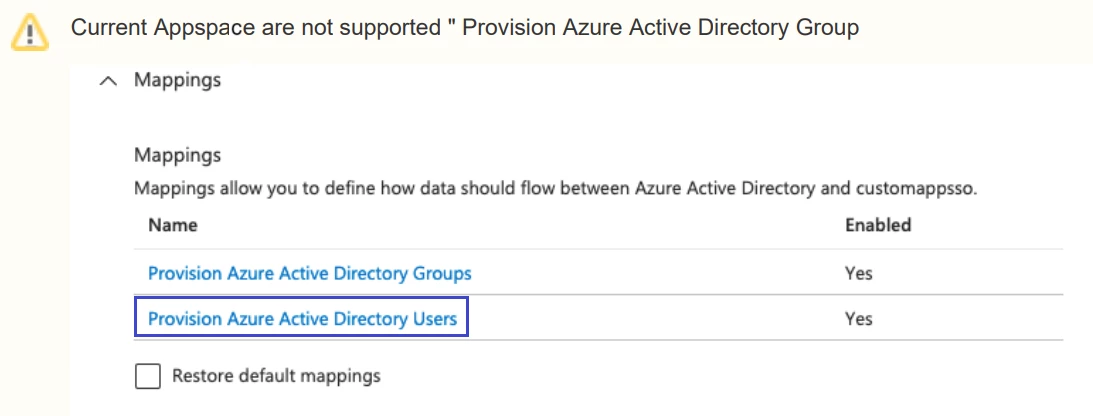Click the Restore default mappings label text

tap(276, 377)
